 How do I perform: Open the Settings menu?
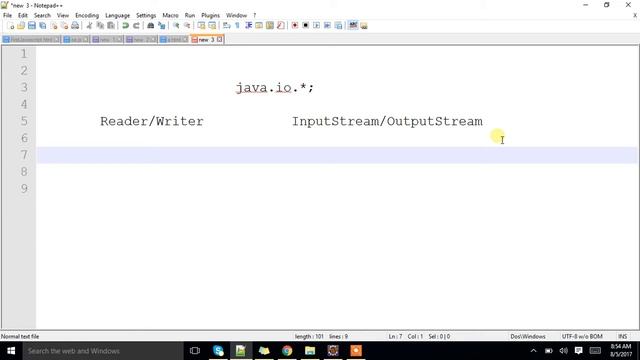[x=146, y=16]
